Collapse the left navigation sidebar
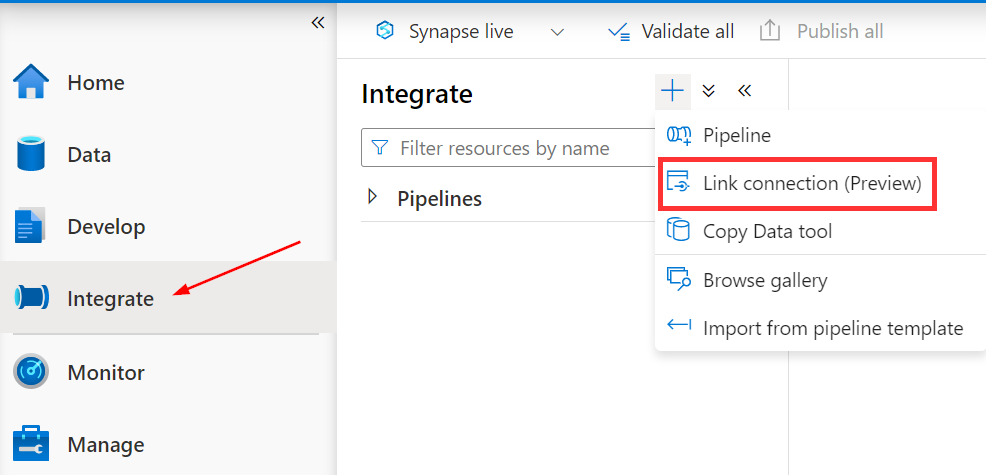Screen dimensions: 986x475 tap(318, 22)
